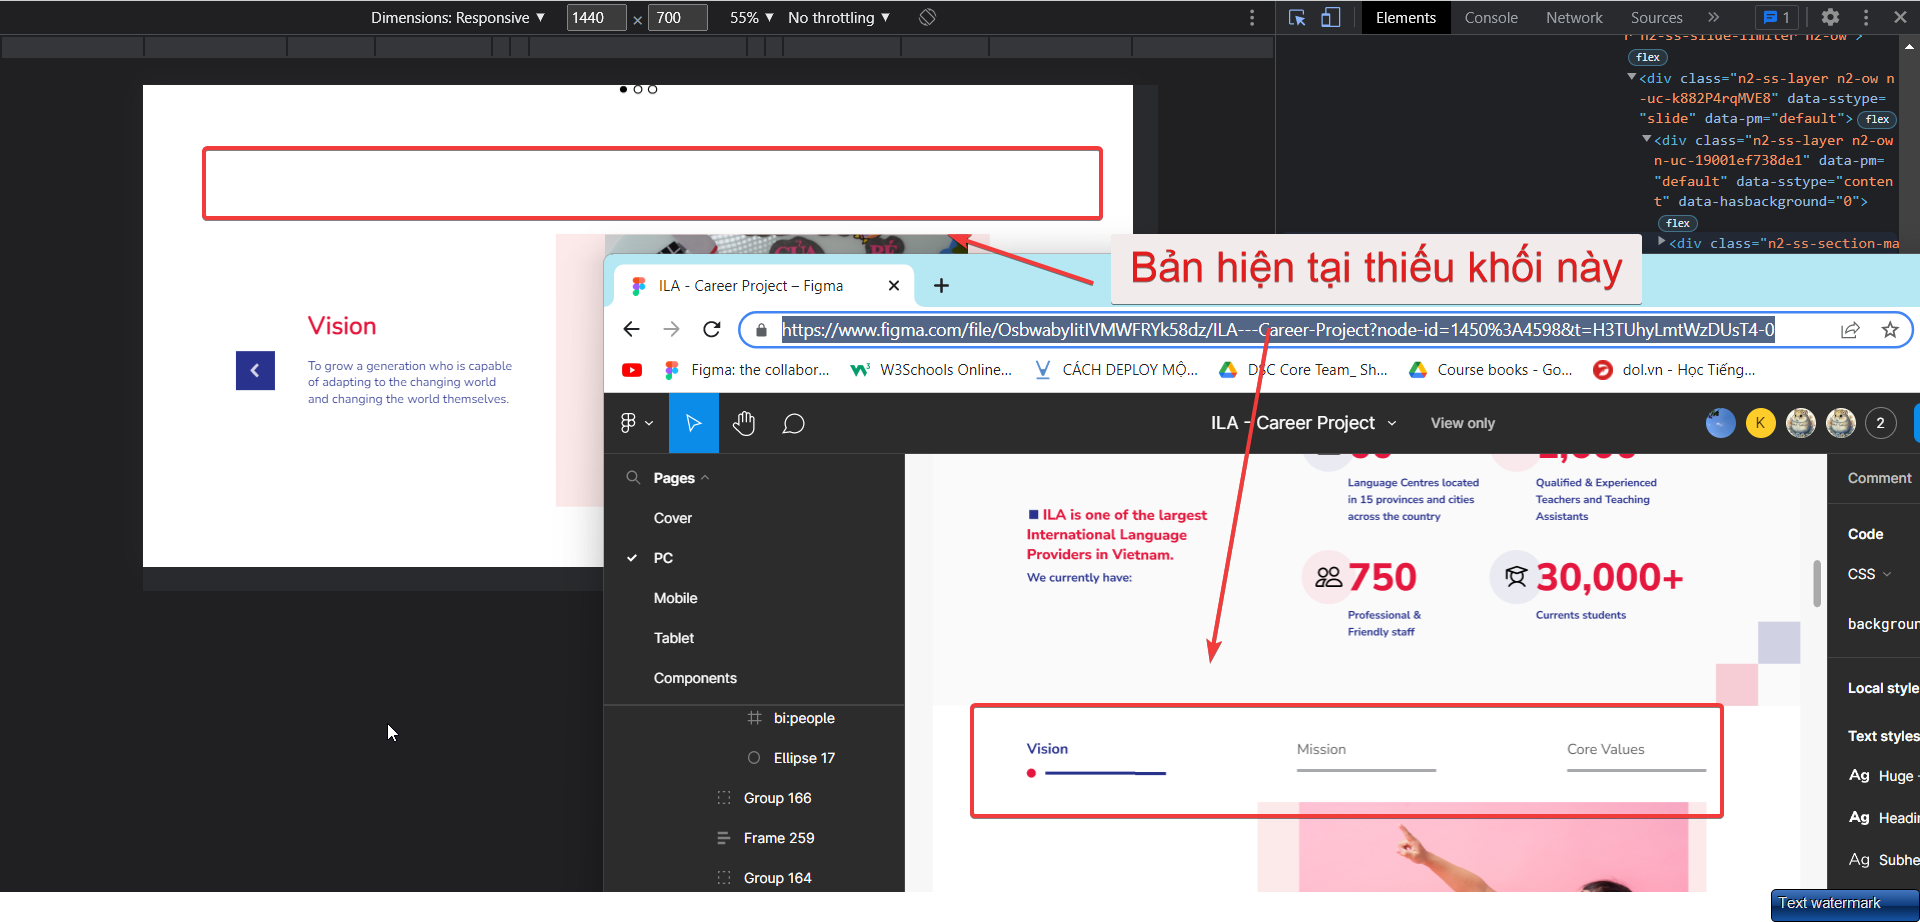This screenshot has height=922, width=1920.
Task: Open the W3Schools Online bookmark
Action: 931,370
